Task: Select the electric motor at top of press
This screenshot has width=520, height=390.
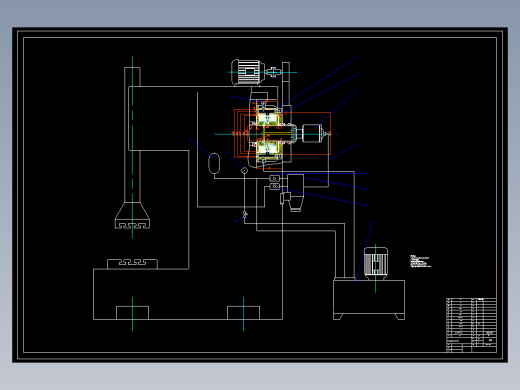Action: pos(248,72)
